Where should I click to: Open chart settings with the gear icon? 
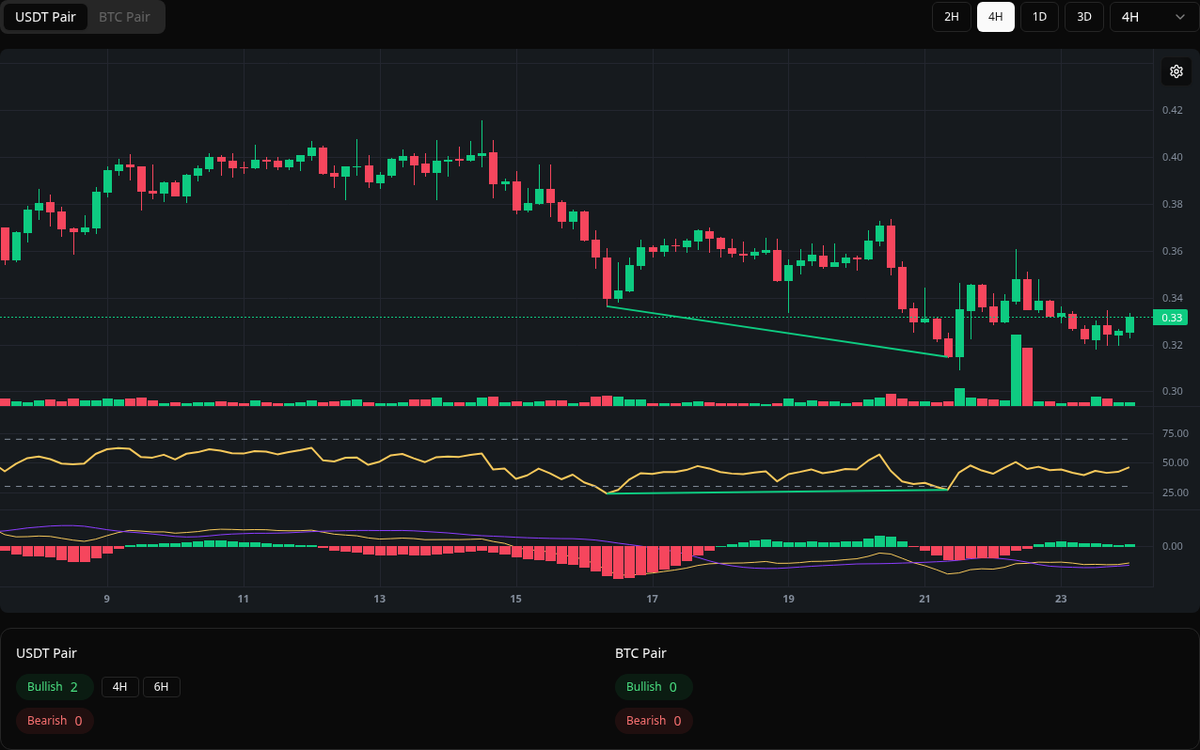tap(1176, 71)
